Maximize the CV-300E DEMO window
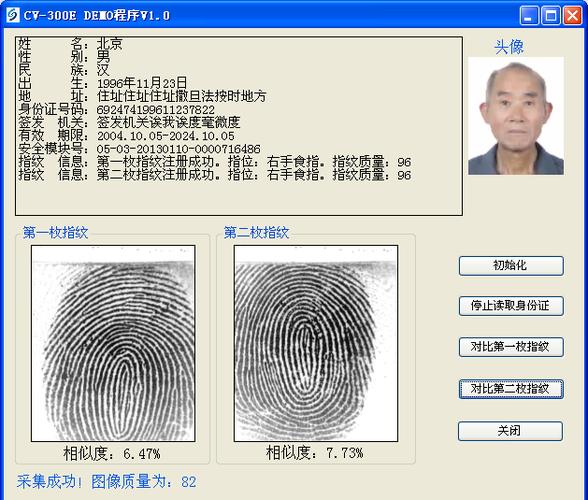The height and width of the screenshot is (500, 588). pos(551,15)
